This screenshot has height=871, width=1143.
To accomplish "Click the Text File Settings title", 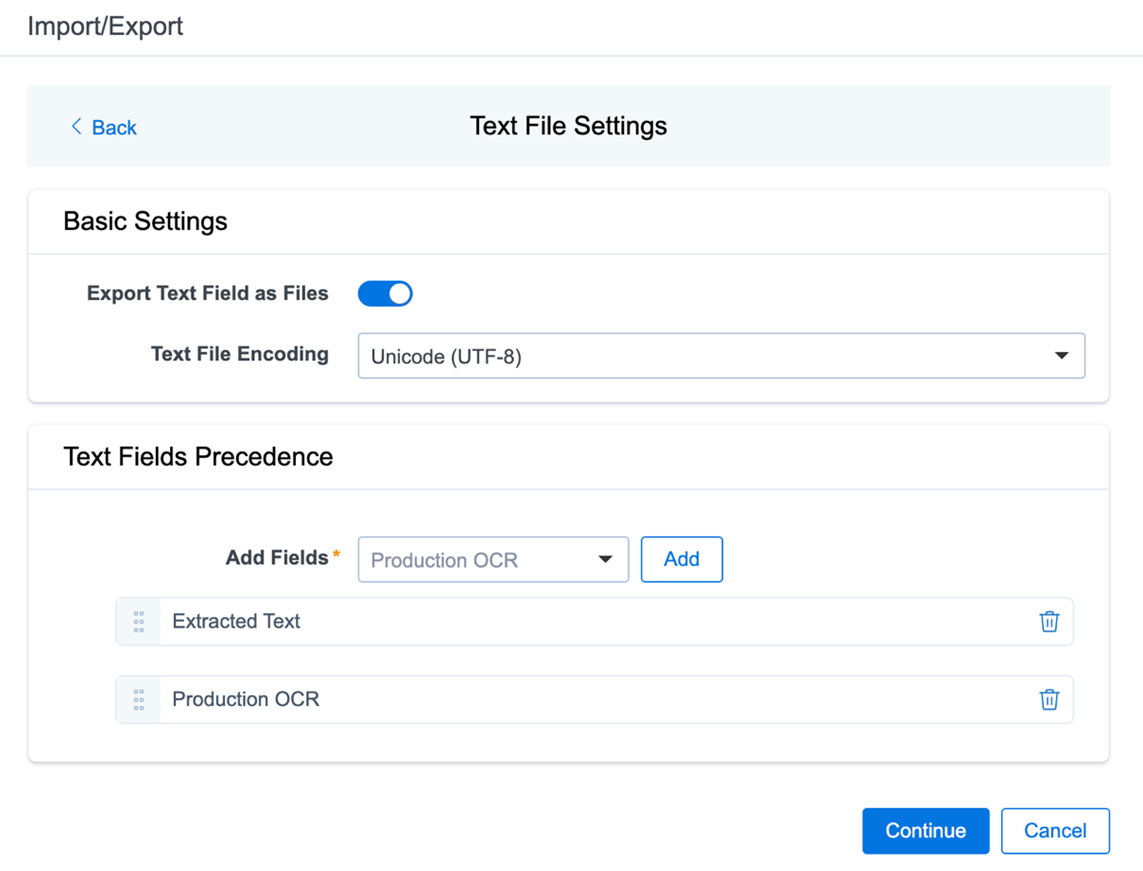I will (568, 125).
